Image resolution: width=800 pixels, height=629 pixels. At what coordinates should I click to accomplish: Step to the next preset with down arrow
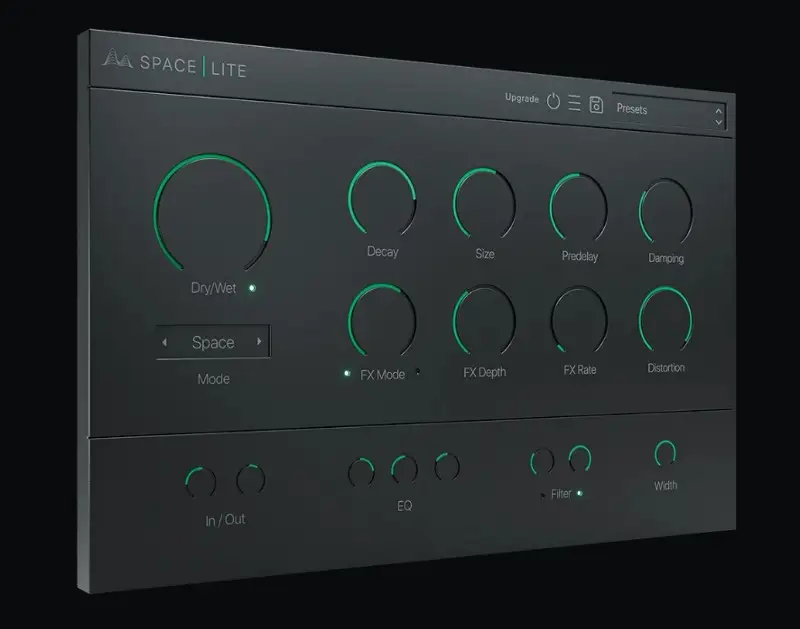point(719,121)
